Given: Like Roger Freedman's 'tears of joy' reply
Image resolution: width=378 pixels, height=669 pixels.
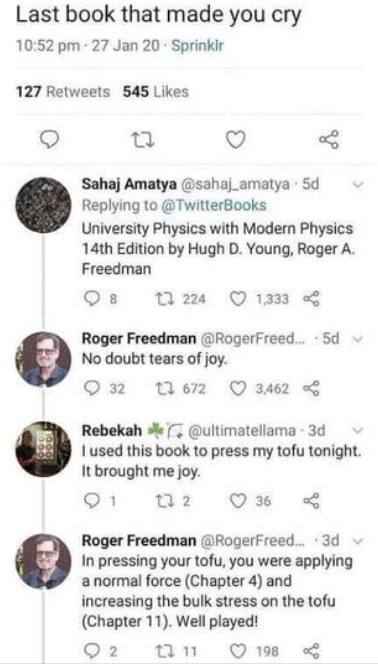Looking at the screenshot, I should [x=238, y=388].
